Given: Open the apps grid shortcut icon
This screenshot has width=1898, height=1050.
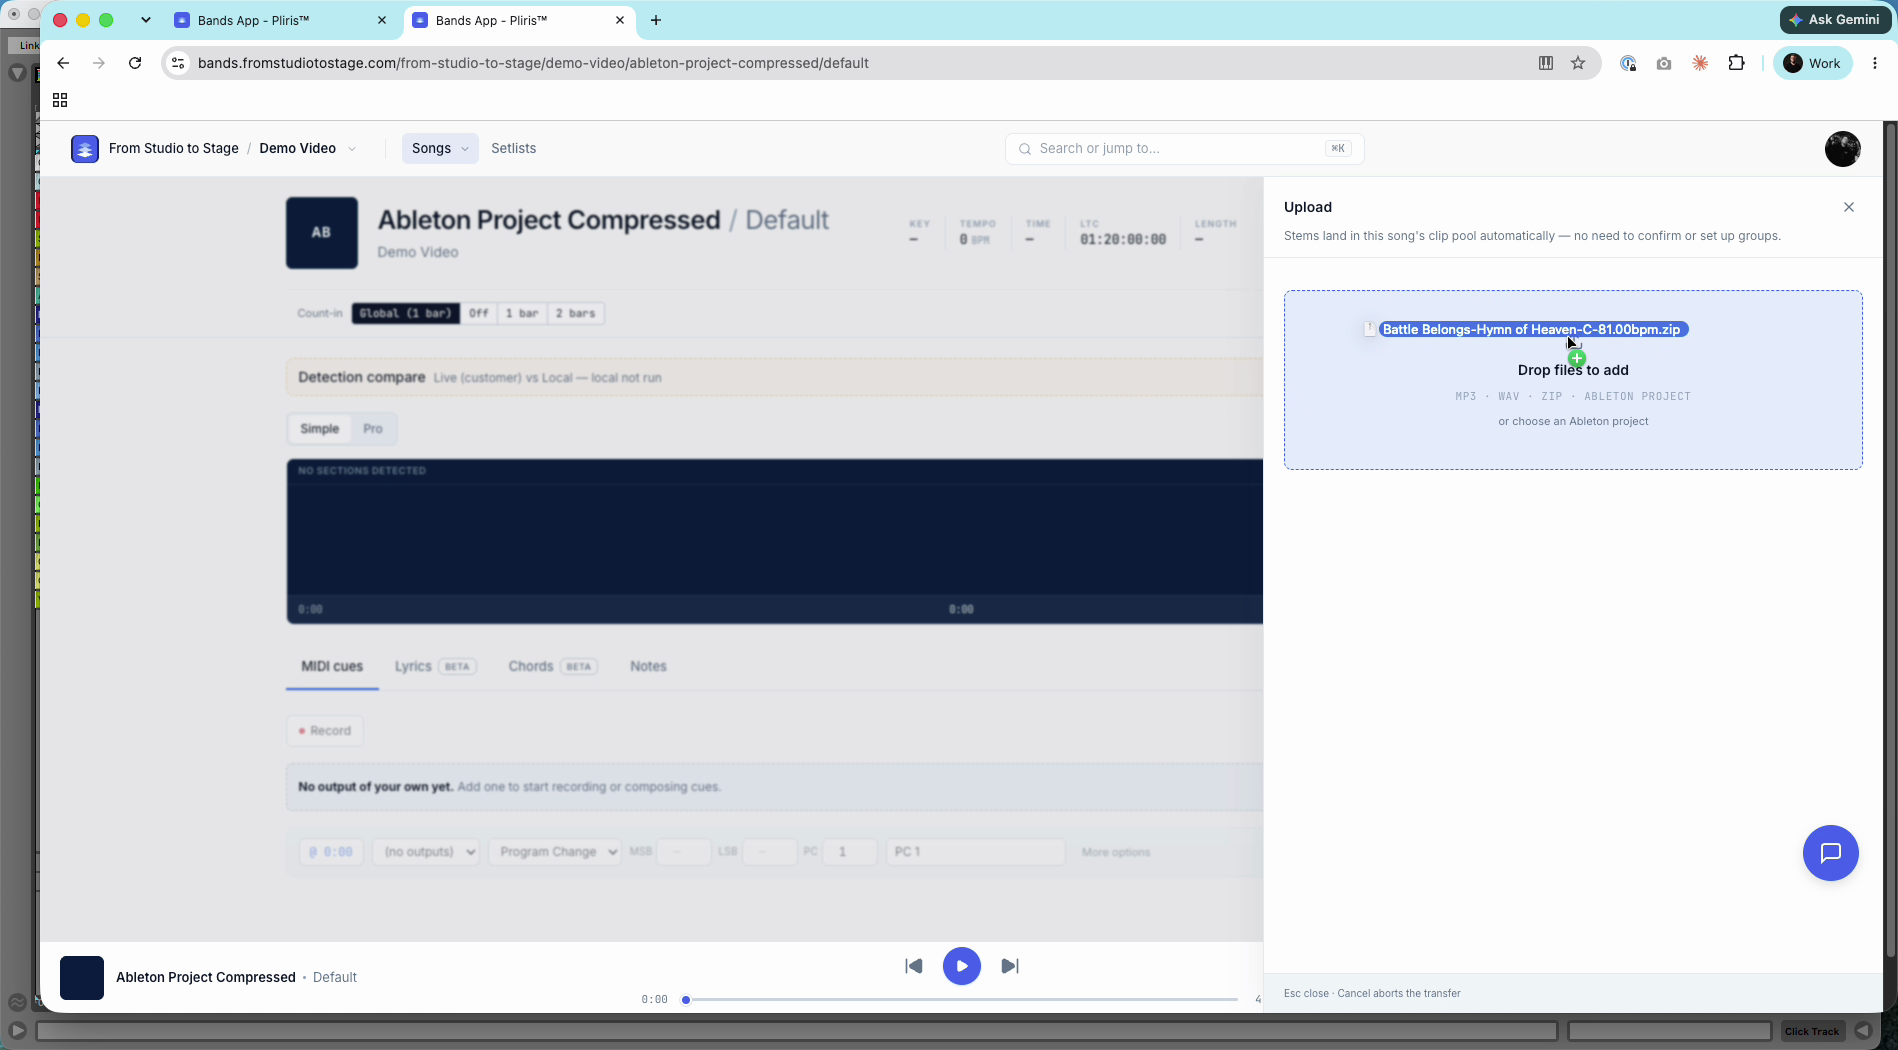Looking at the screenshot, I should click(x=60, y=100).
